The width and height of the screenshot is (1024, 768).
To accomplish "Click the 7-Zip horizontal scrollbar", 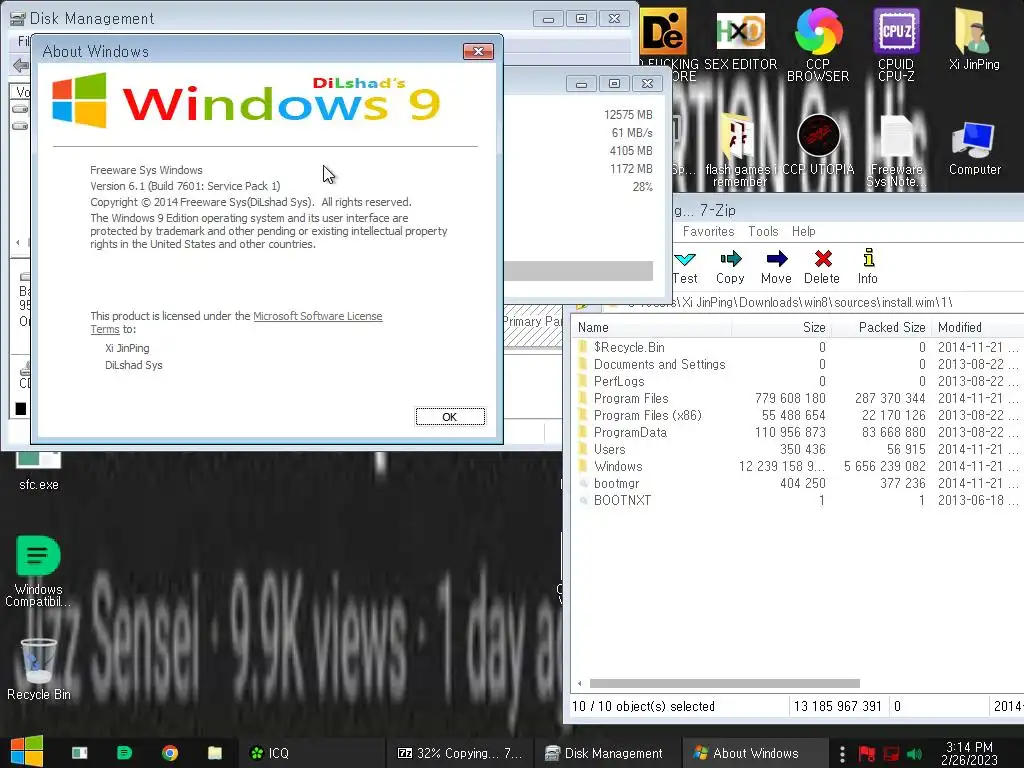I will point(725,684).
